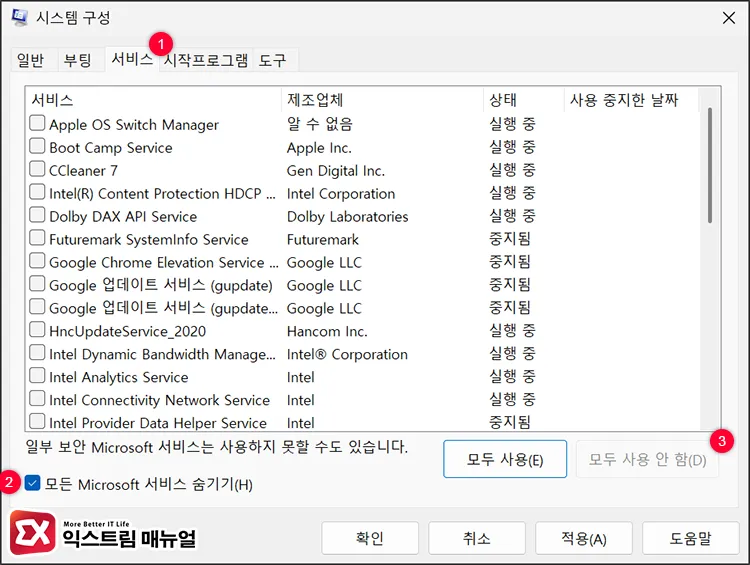Viewport: 750px width, 565px height.
Task: Switch to the 일반 tab
Action: point(30,60)
